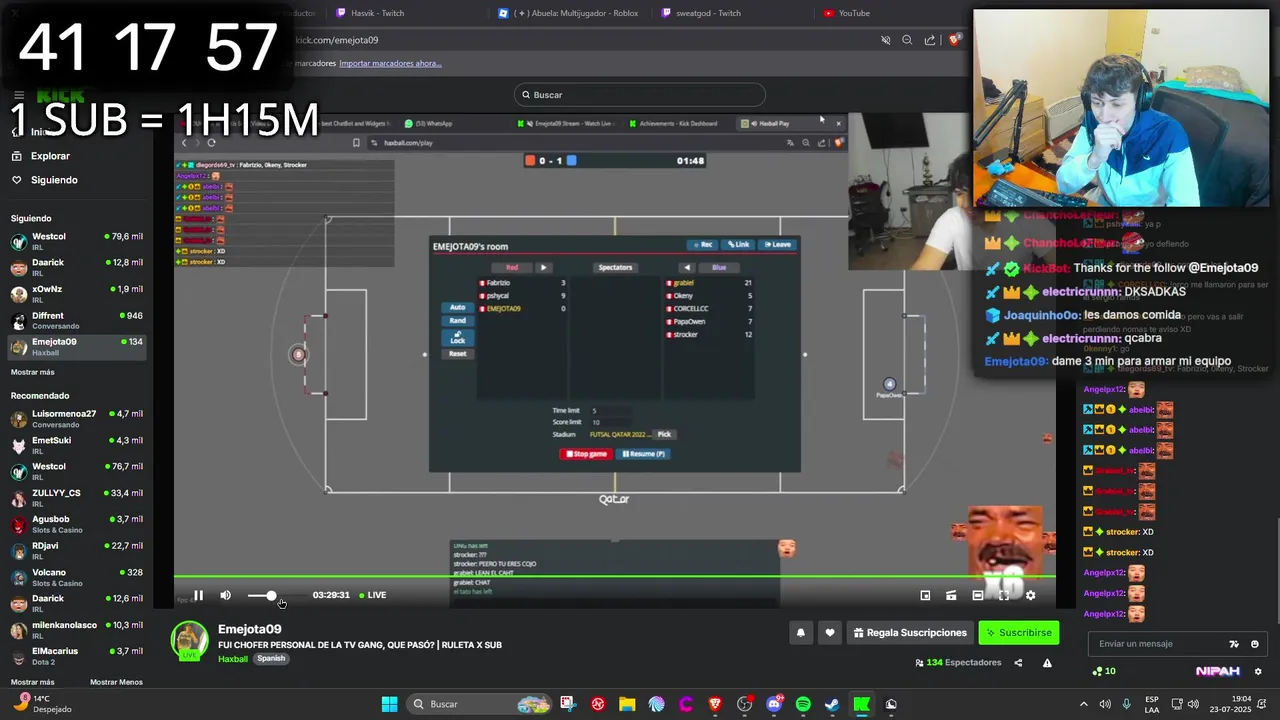Click the Spanish language tag

271,659
